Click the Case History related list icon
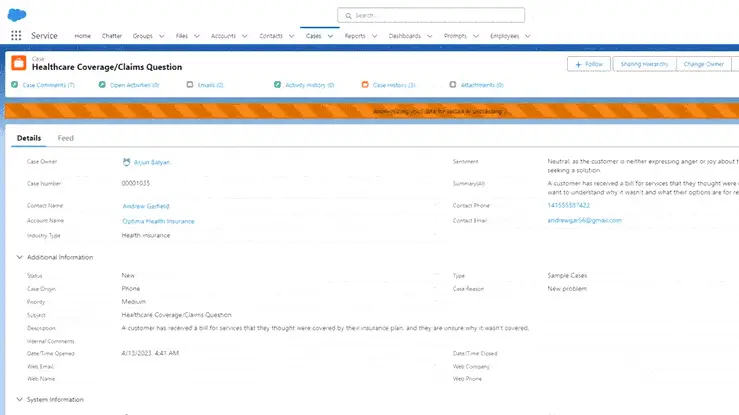The height and width of the screenshot is (415, 739). tap(365, 85)
